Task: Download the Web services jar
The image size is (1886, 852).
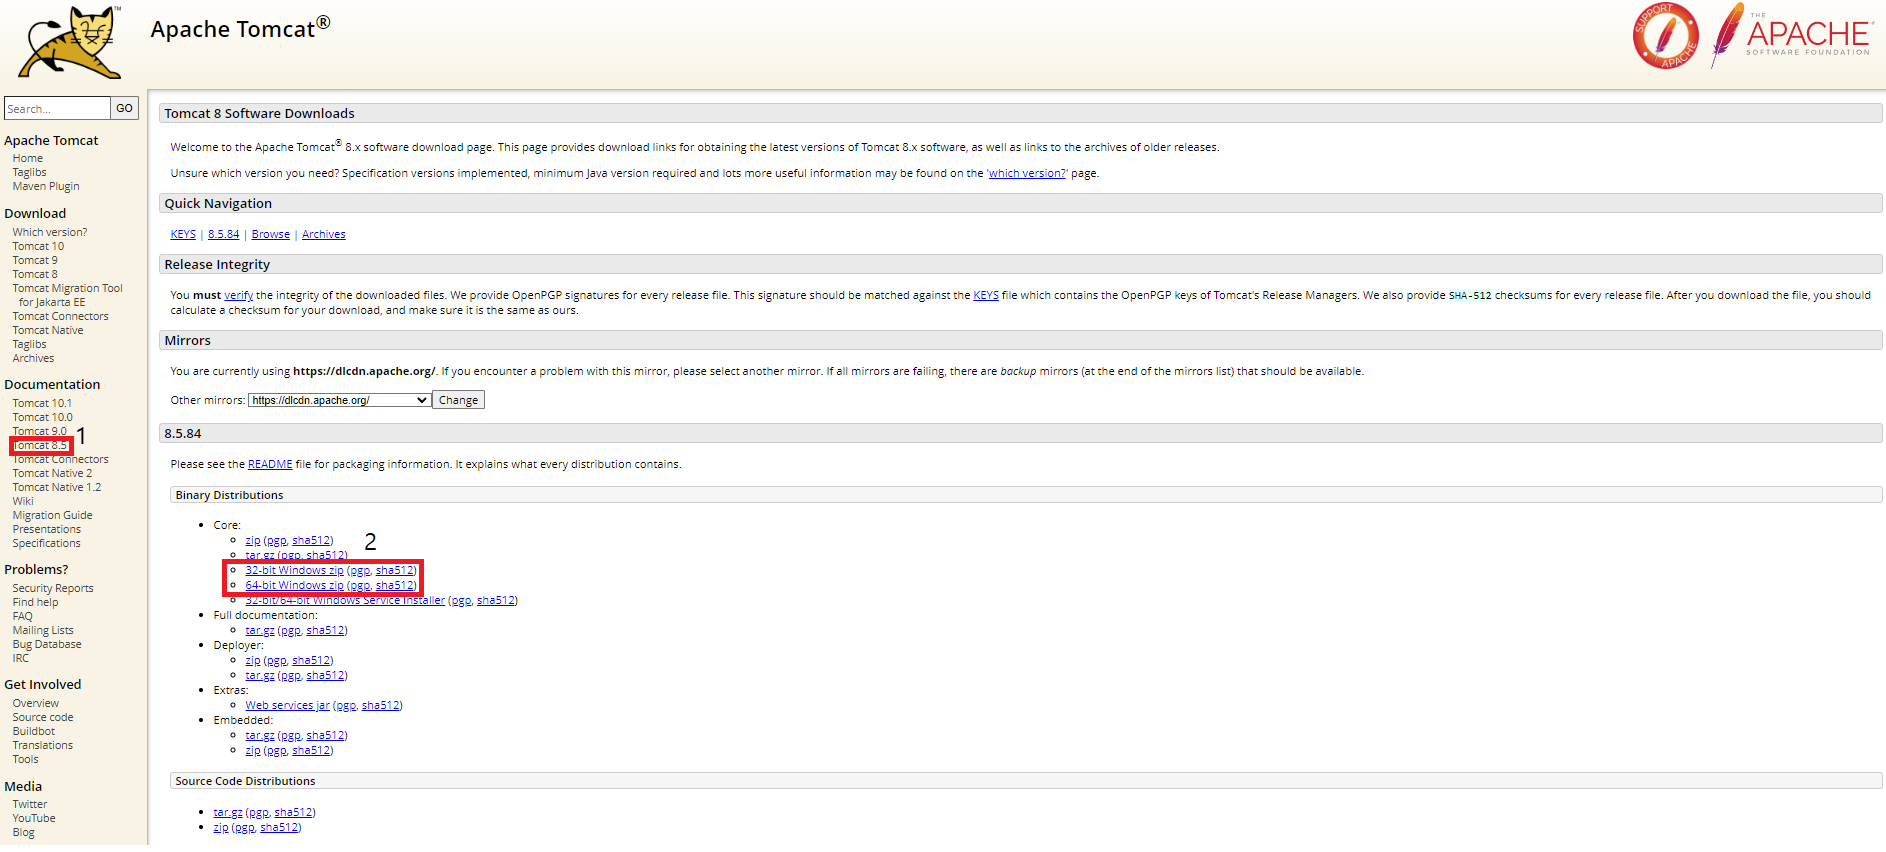Action: point(287,705)
